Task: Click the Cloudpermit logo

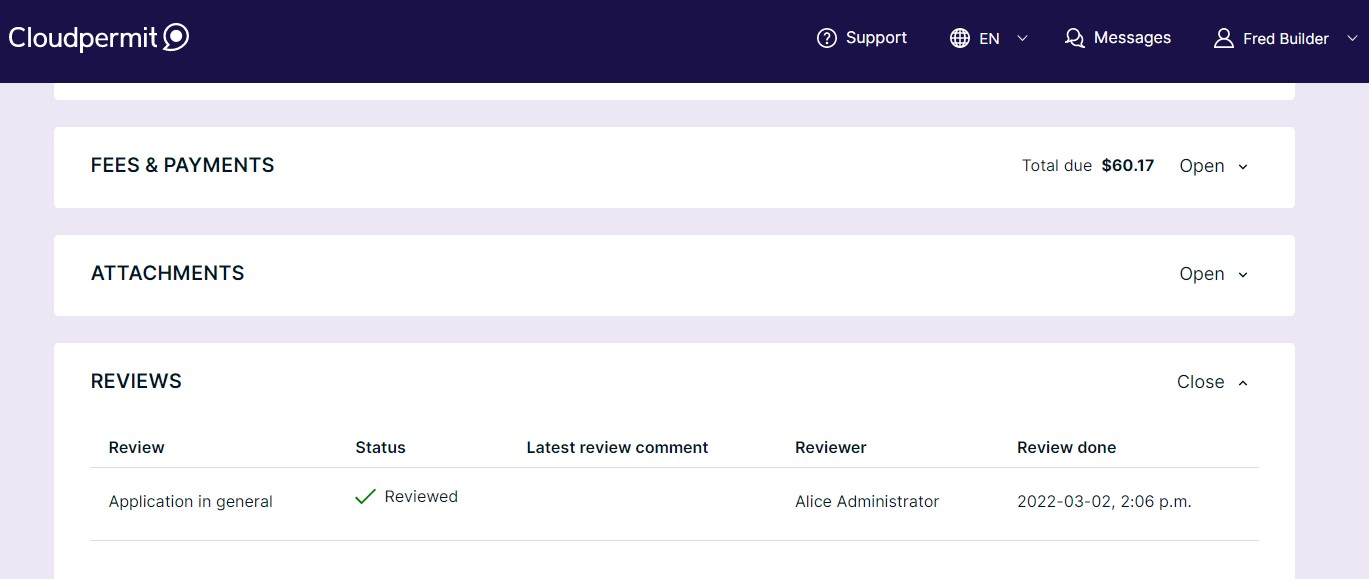Action: pyautogui.click(x=99, y=38)
